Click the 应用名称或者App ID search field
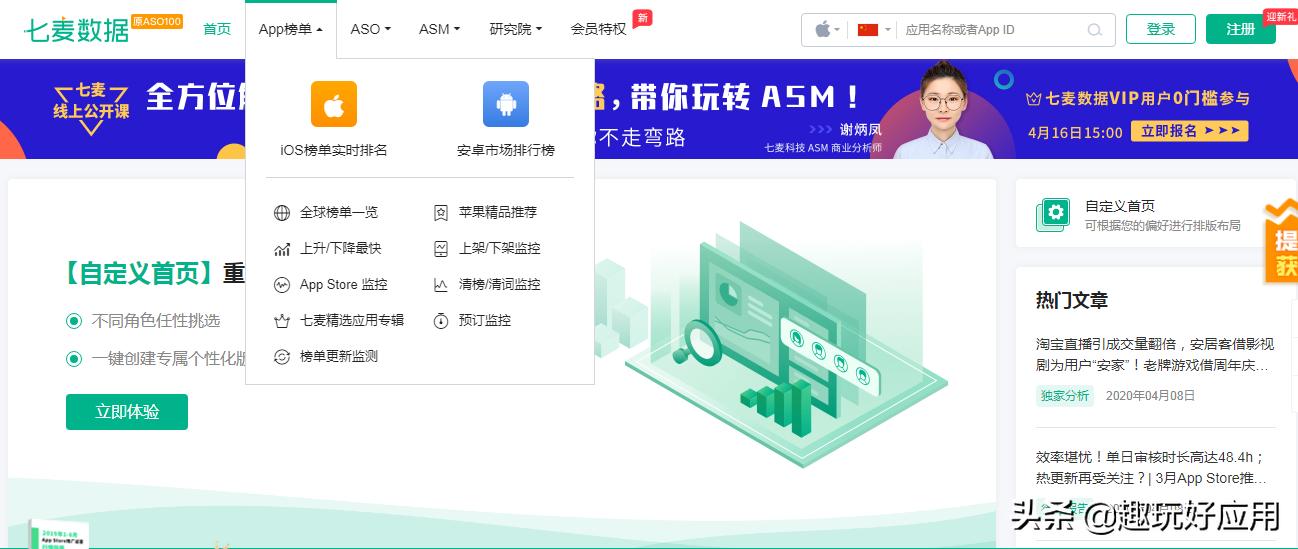1298x549 pixels. 990,30
